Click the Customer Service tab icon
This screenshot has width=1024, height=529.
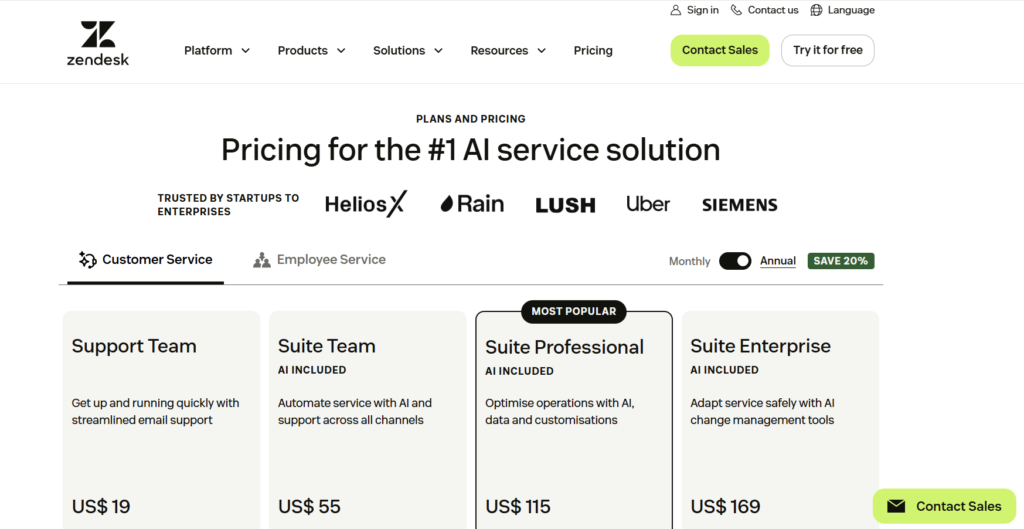coord(88,260)
